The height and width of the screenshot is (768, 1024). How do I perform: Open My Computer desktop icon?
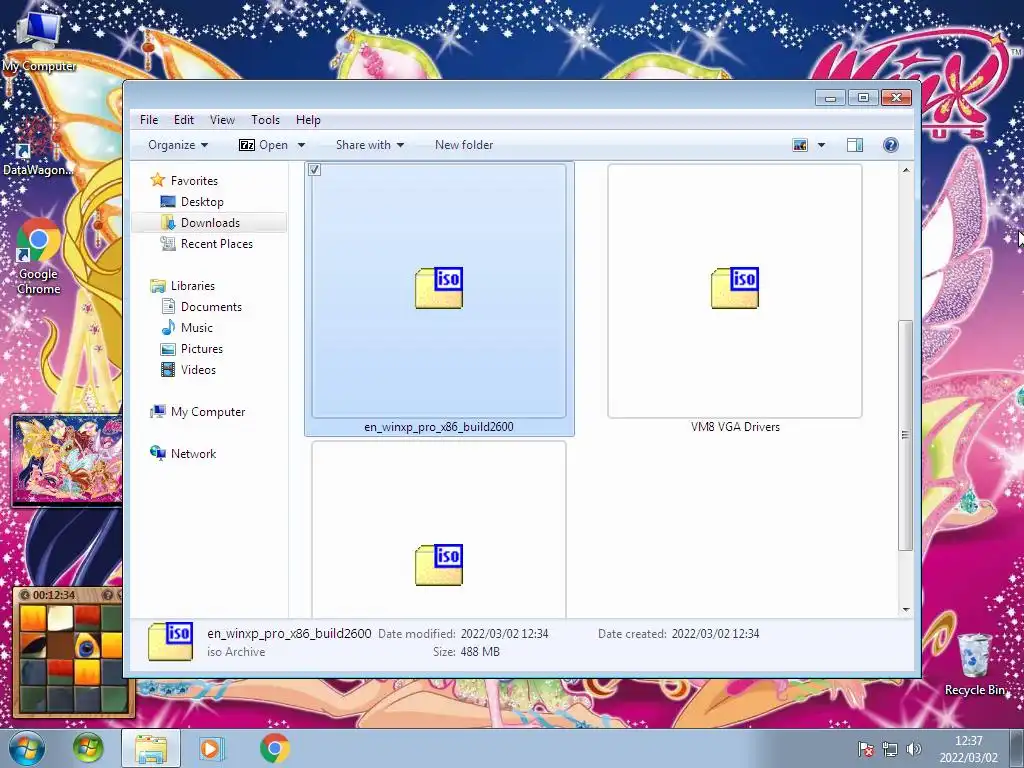point(39,40)
